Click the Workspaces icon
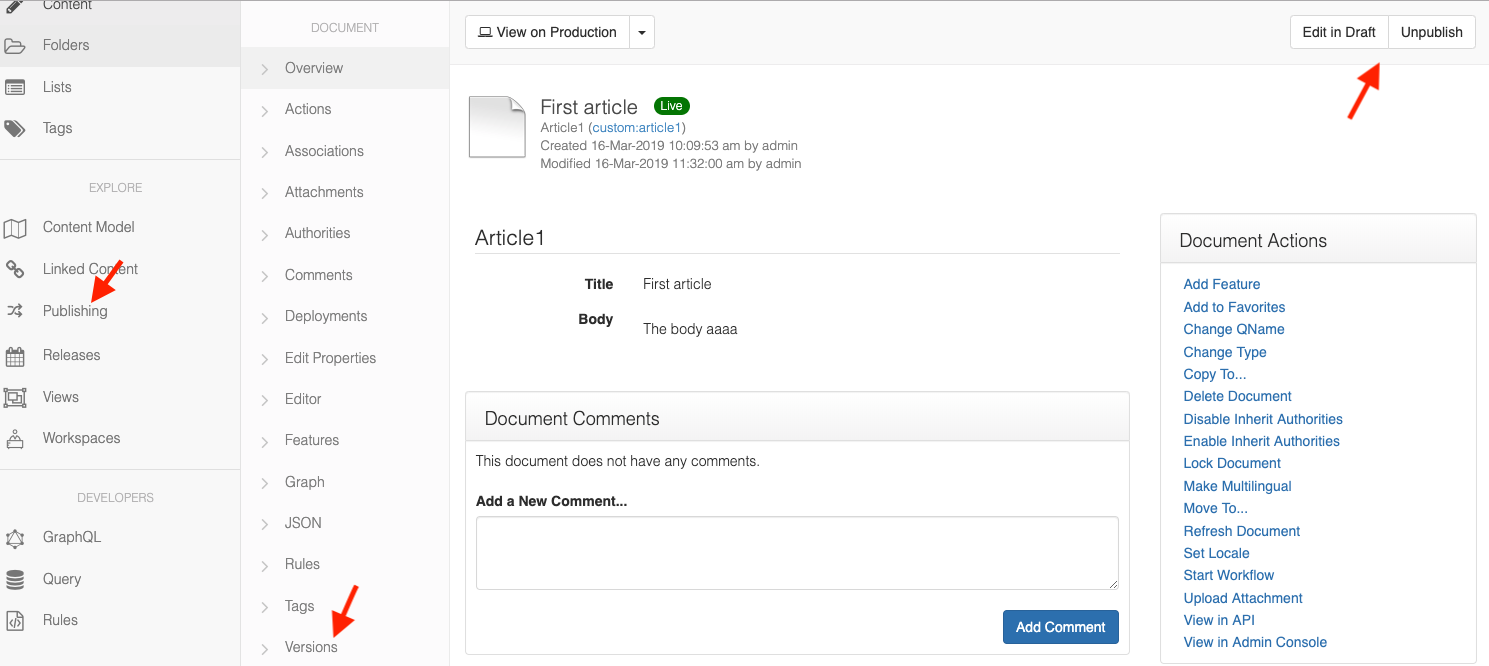 pyautogui.click(x=15, y=439)
